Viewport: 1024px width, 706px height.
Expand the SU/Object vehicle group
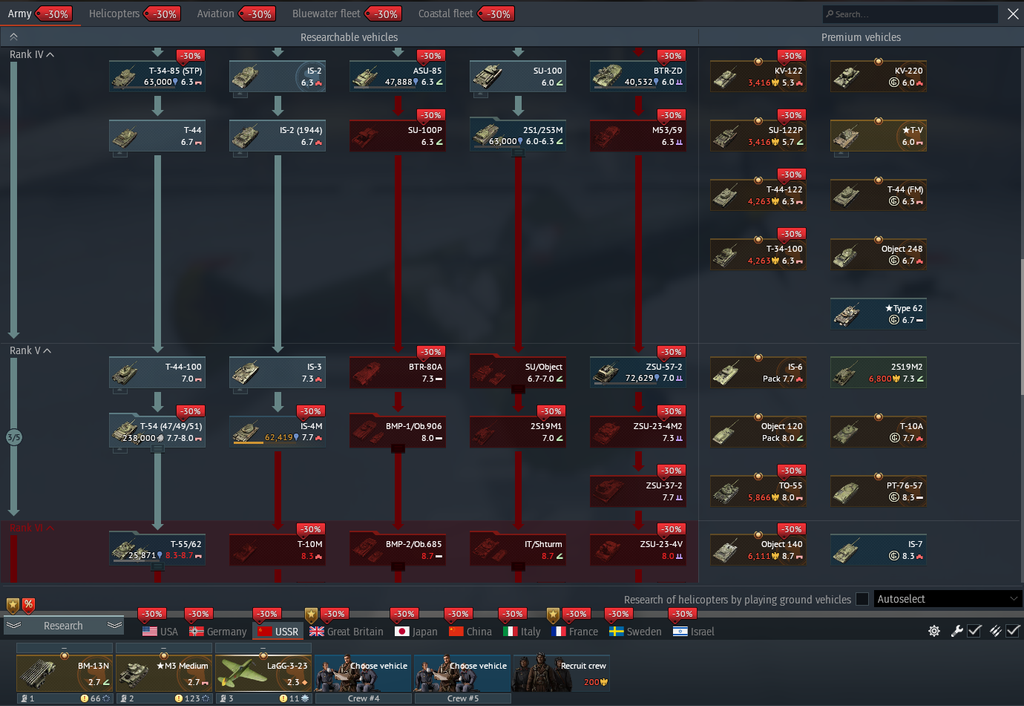point(518,372)
